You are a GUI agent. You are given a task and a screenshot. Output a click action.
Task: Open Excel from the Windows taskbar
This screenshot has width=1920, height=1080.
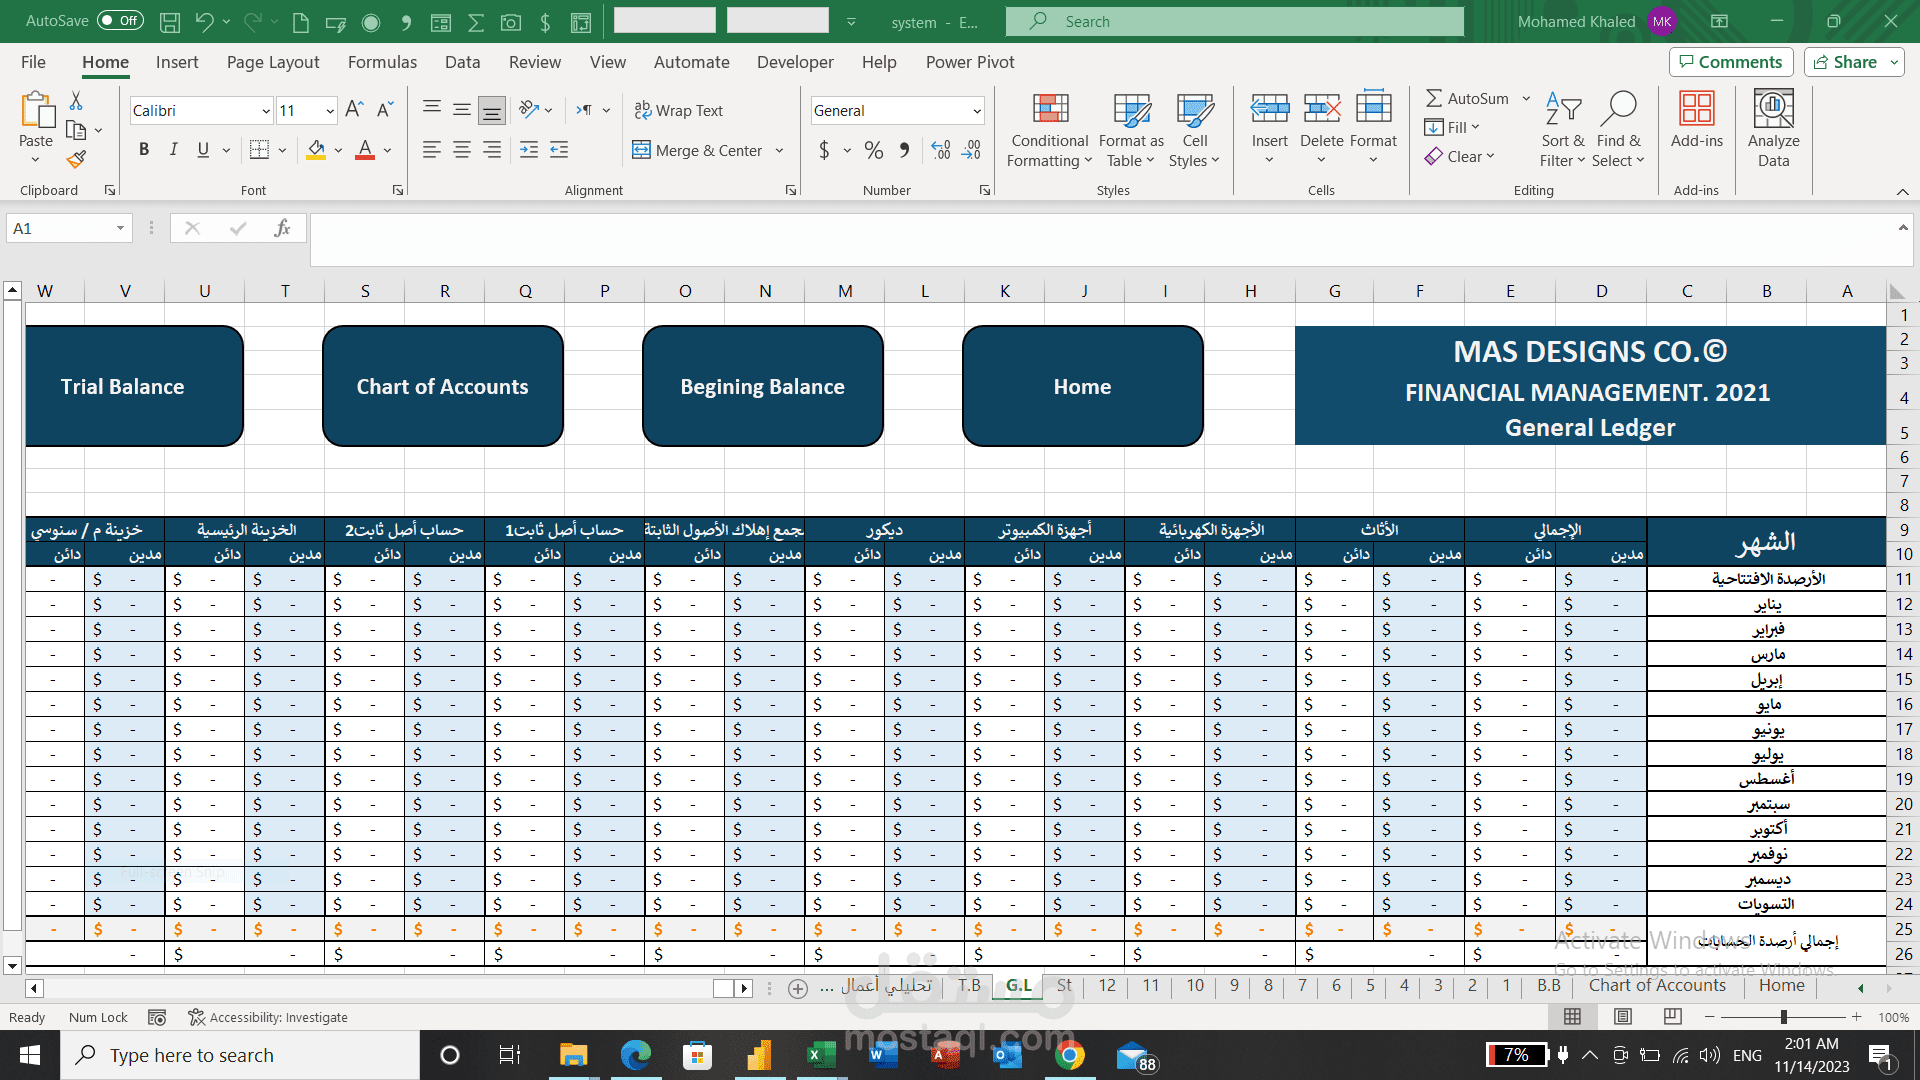(820, 1055)
